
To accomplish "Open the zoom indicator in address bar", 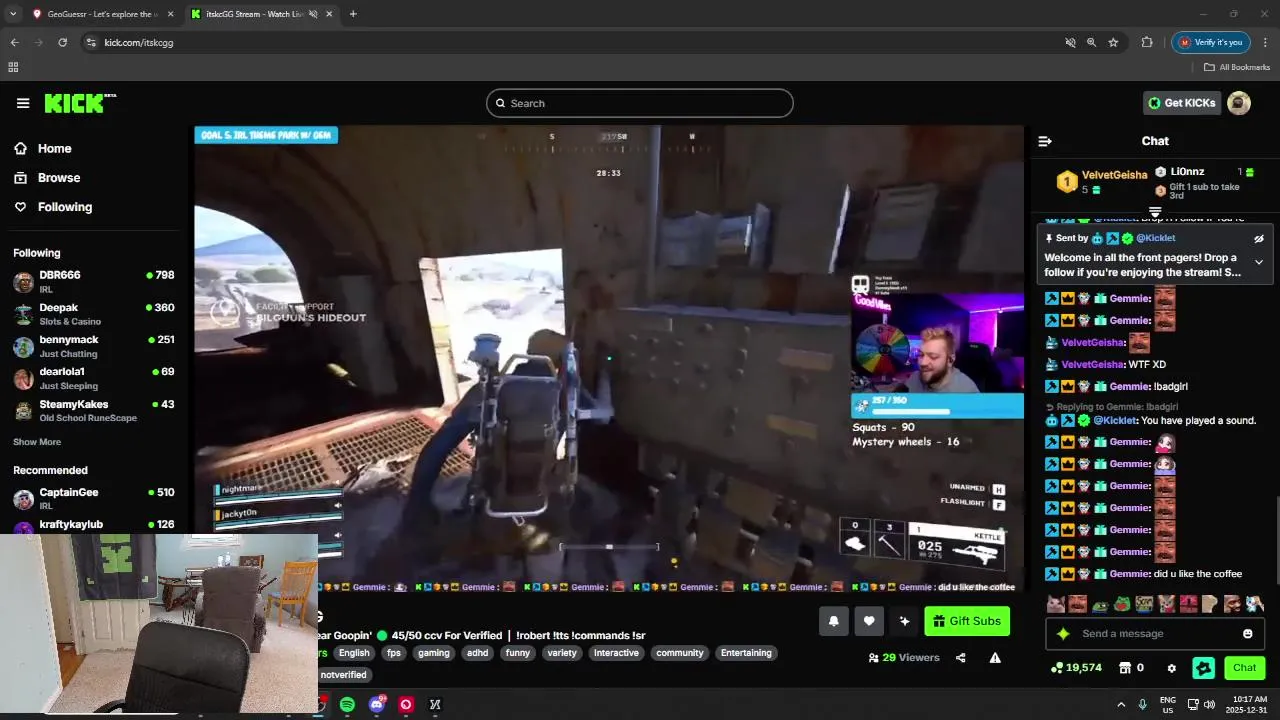I will click(1091, 43).
